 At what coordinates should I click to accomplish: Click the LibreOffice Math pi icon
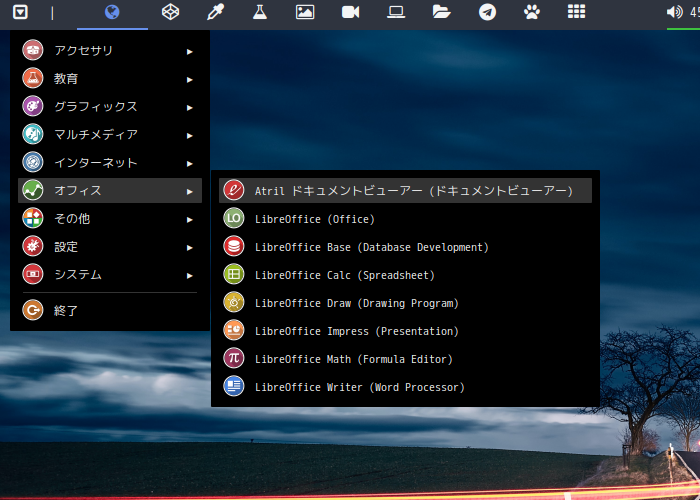pos(234,358)
